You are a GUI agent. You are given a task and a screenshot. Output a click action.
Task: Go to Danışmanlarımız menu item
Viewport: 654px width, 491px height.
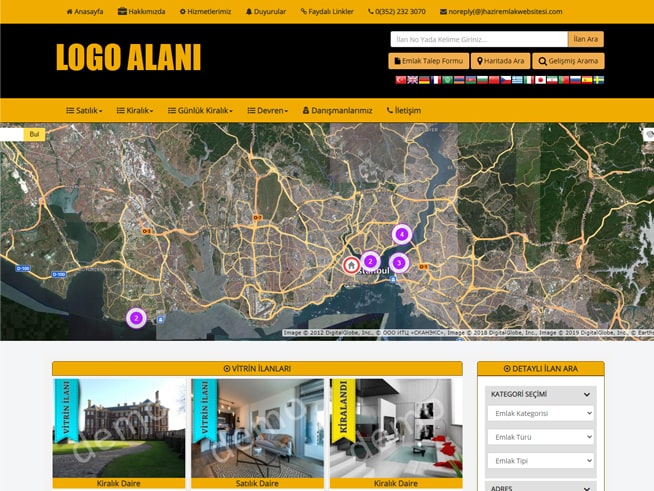click(x=337, y=110)
